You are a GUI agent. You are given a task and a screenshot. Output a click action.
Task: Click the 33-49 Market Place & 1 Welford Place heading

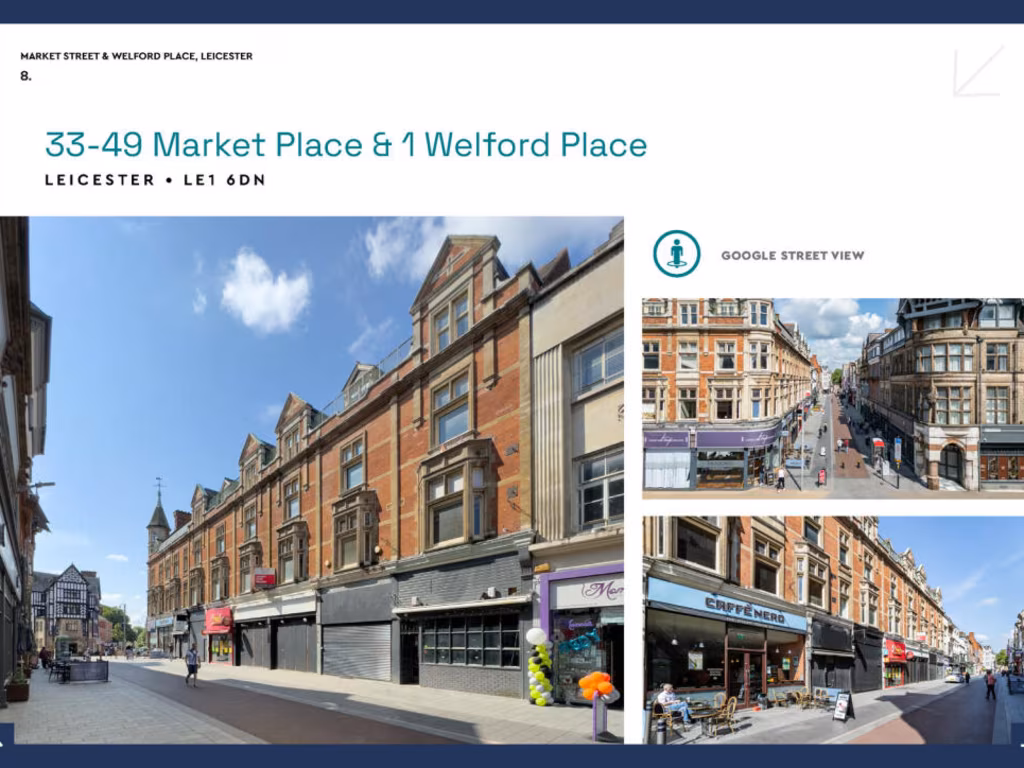[346, 145]
